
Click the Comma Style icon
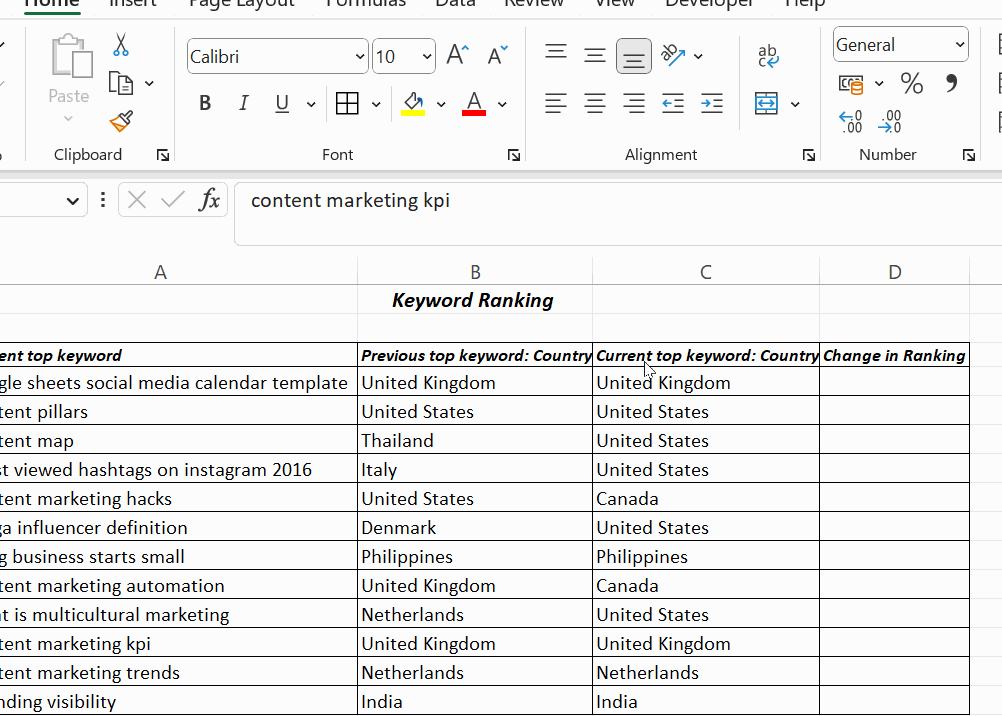pos(951,84)
